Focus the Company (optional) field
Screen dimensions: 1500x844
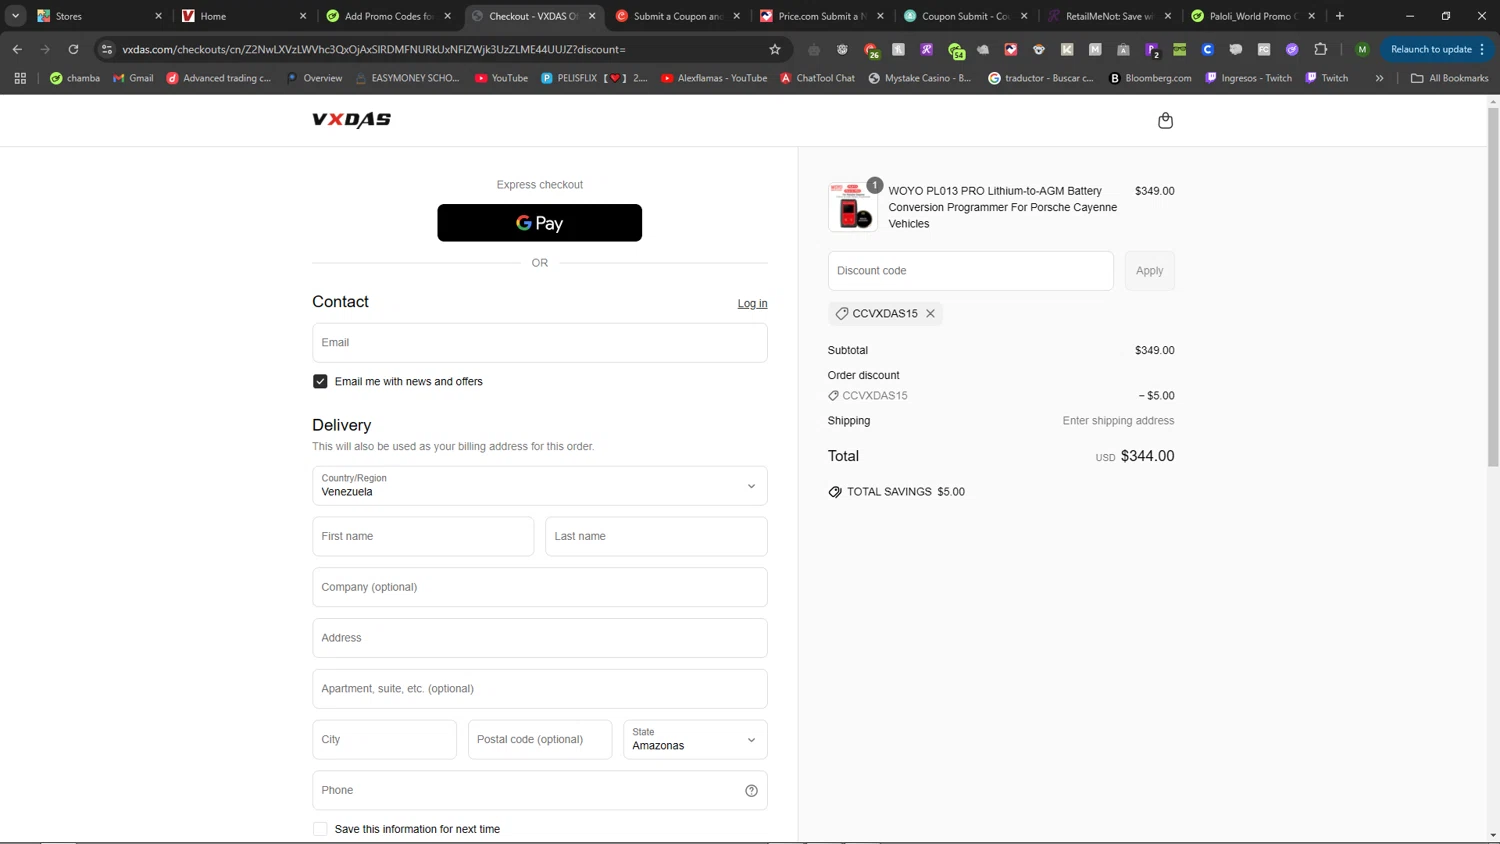[x=540, y=587]
